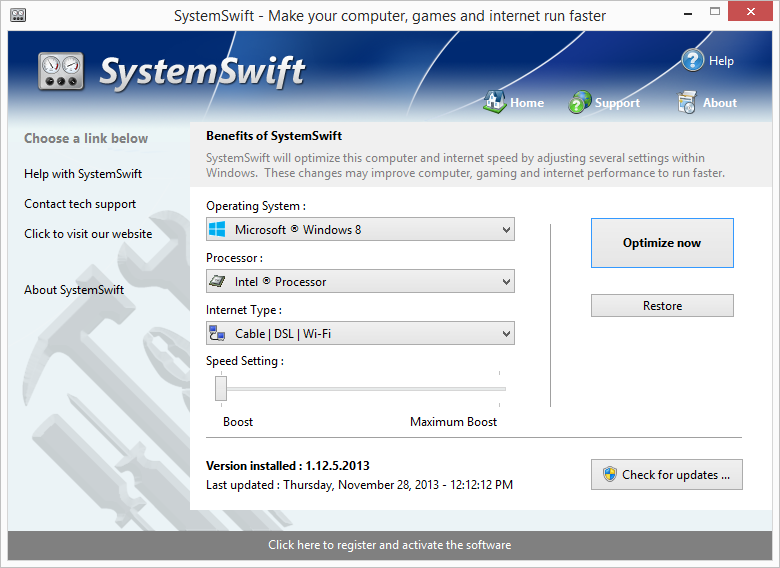Expand the Internet Type dropdown
Viewport: 780px width, 568px height.
coord(505,334)
